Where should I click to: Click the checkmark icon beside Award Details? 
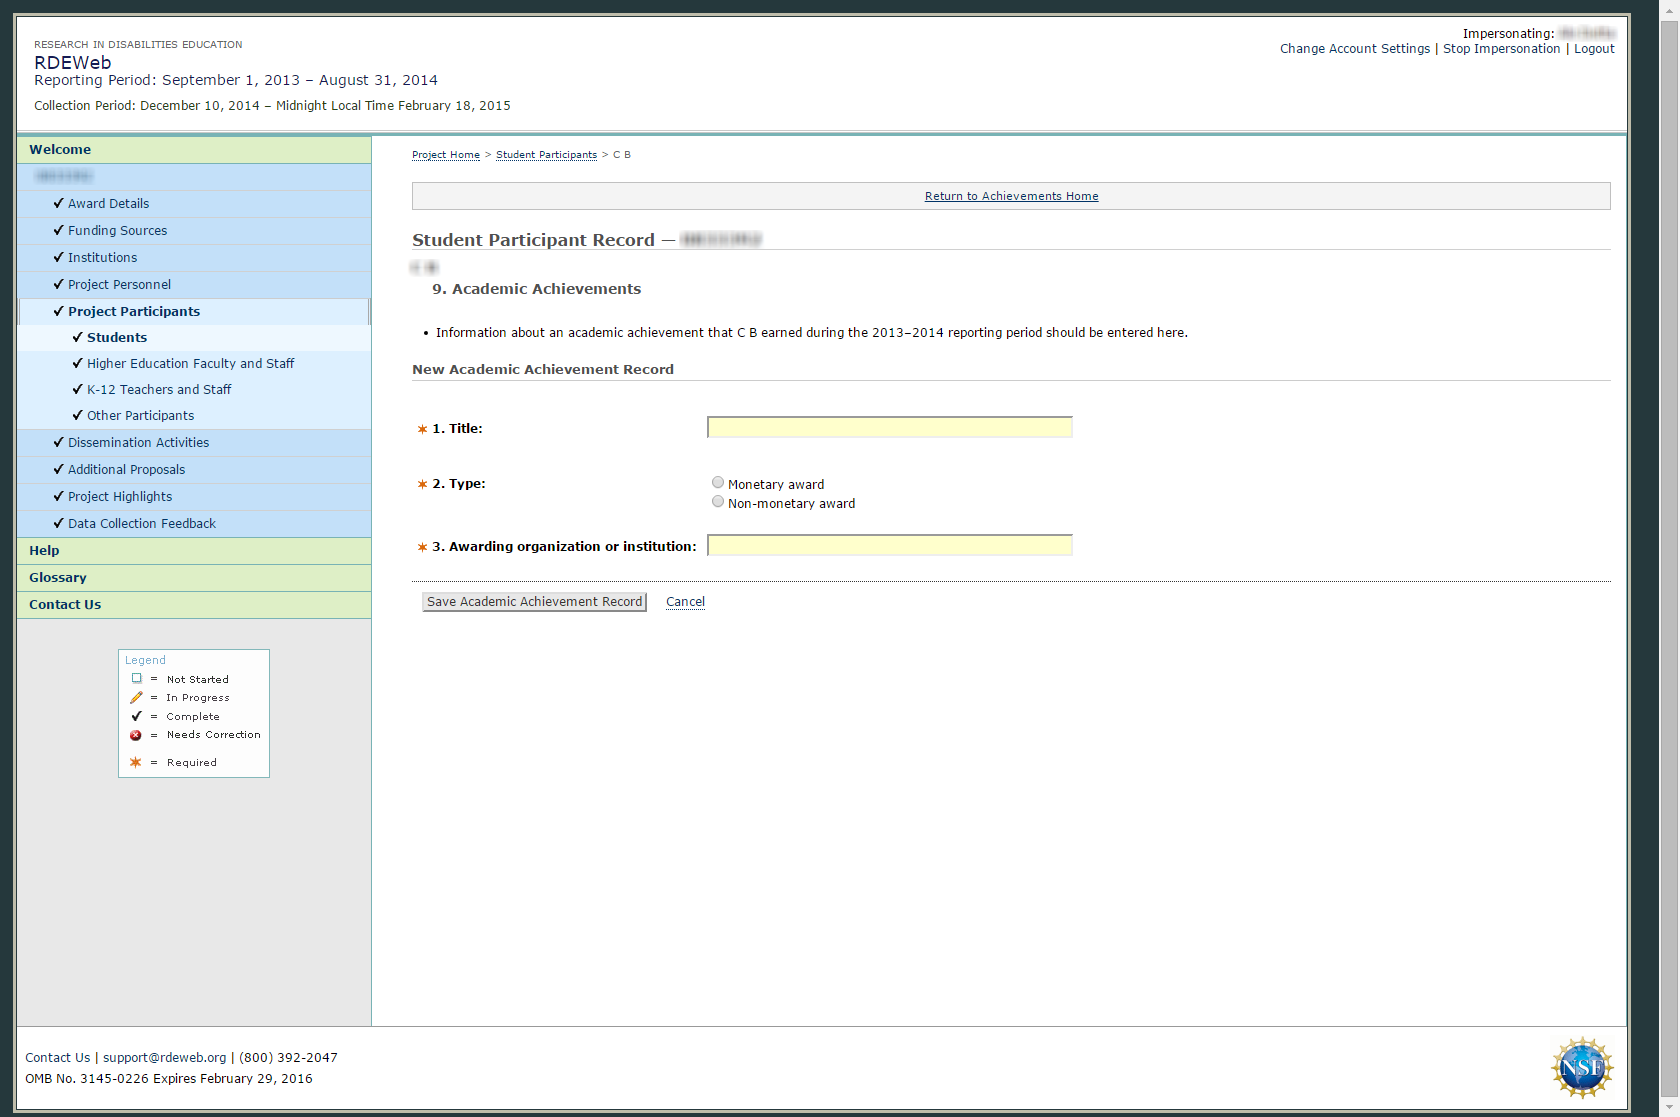[58, 203]
